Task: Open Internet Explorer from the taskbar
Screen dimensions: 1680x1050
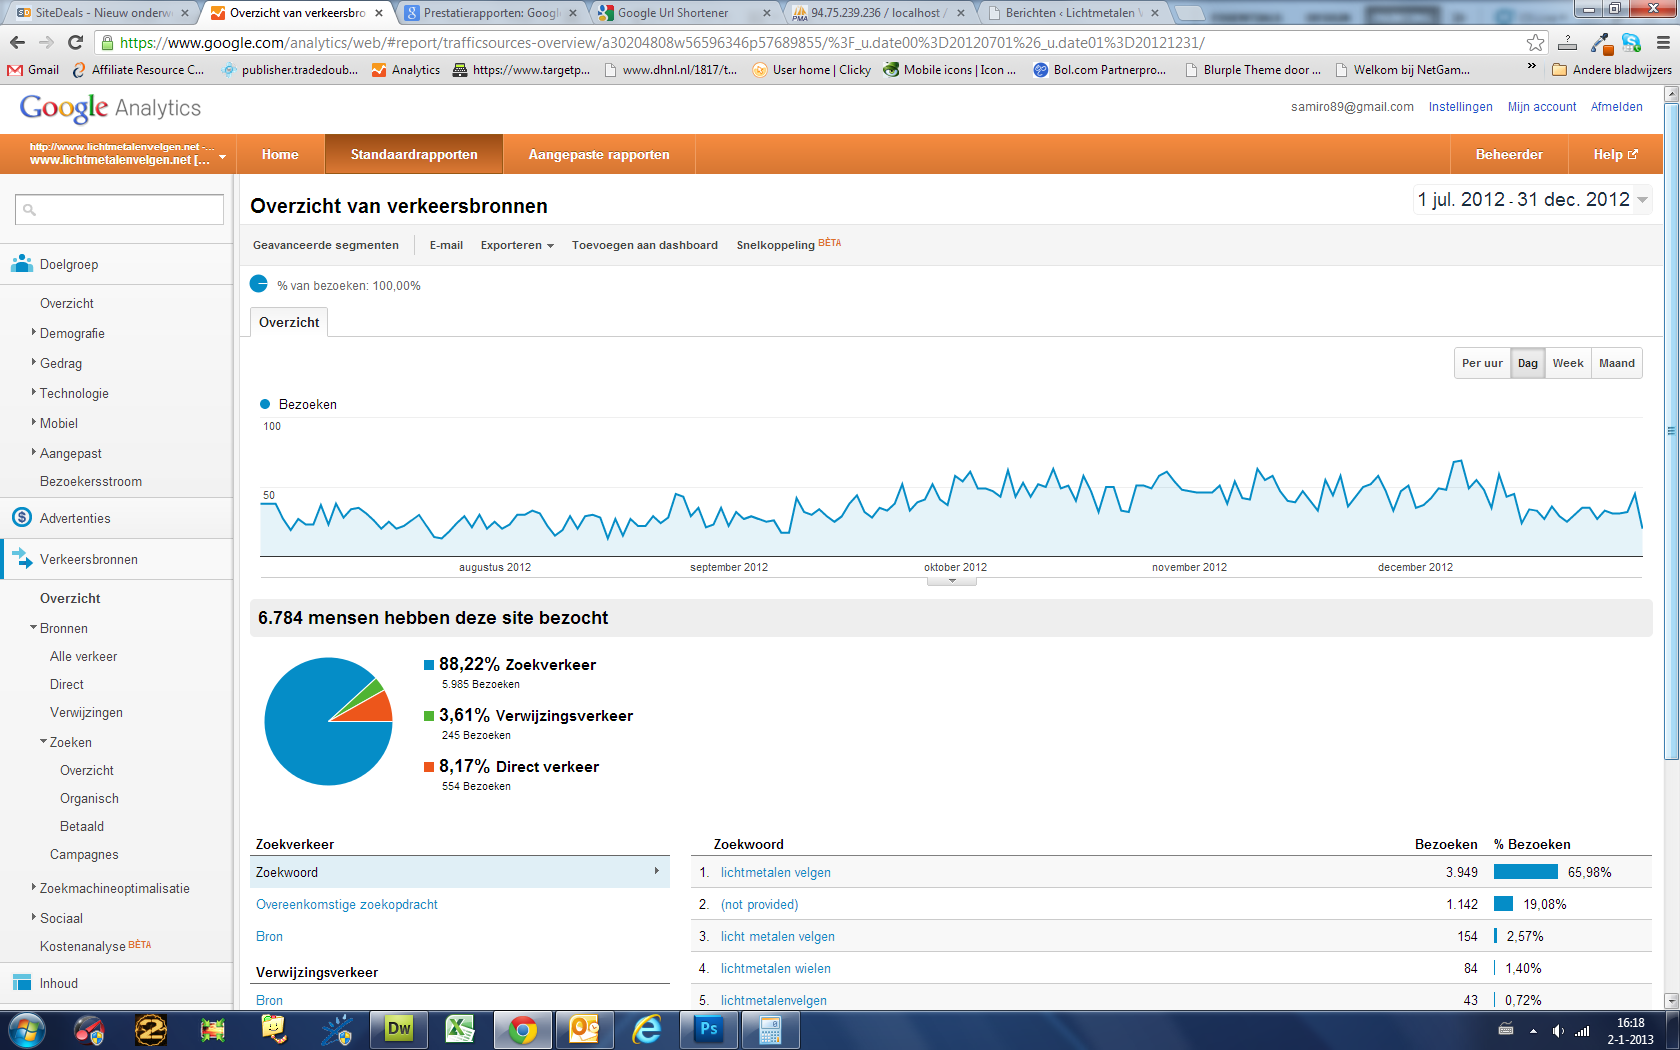Action: 647,1030
